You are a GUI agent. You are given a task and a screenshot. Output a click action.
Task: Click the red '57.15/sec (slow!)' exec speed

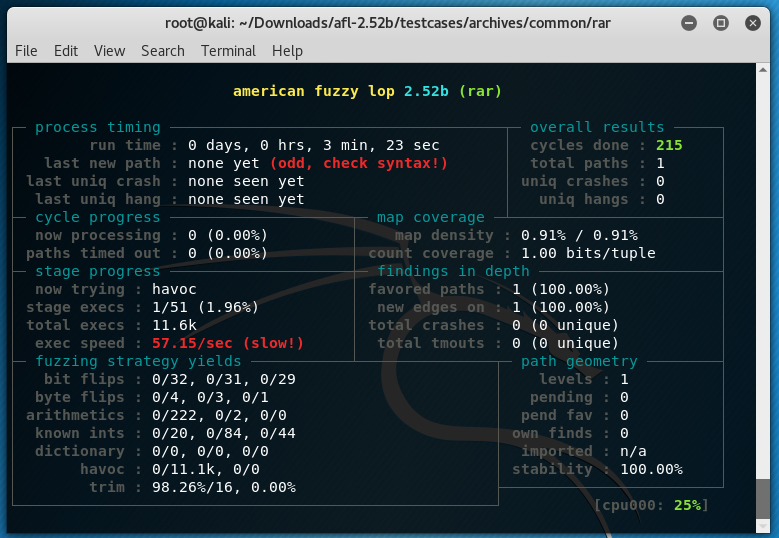point(228,343)
